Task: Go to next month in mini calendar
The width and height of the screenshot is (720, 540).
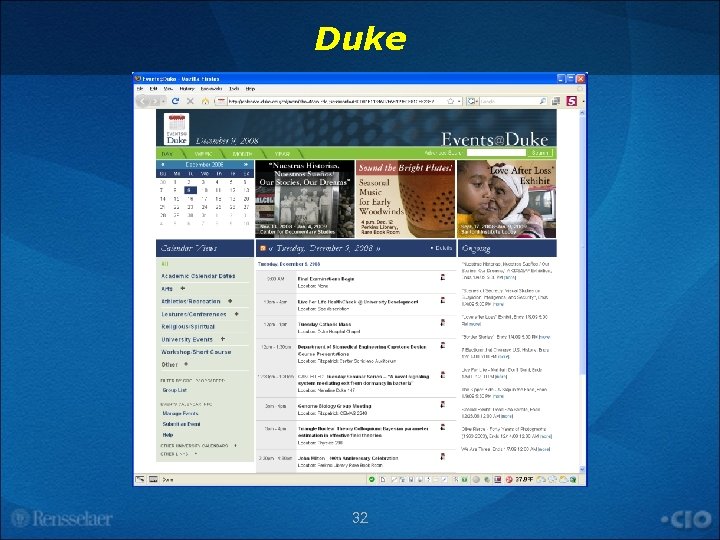Action: (x=246, y=164)
